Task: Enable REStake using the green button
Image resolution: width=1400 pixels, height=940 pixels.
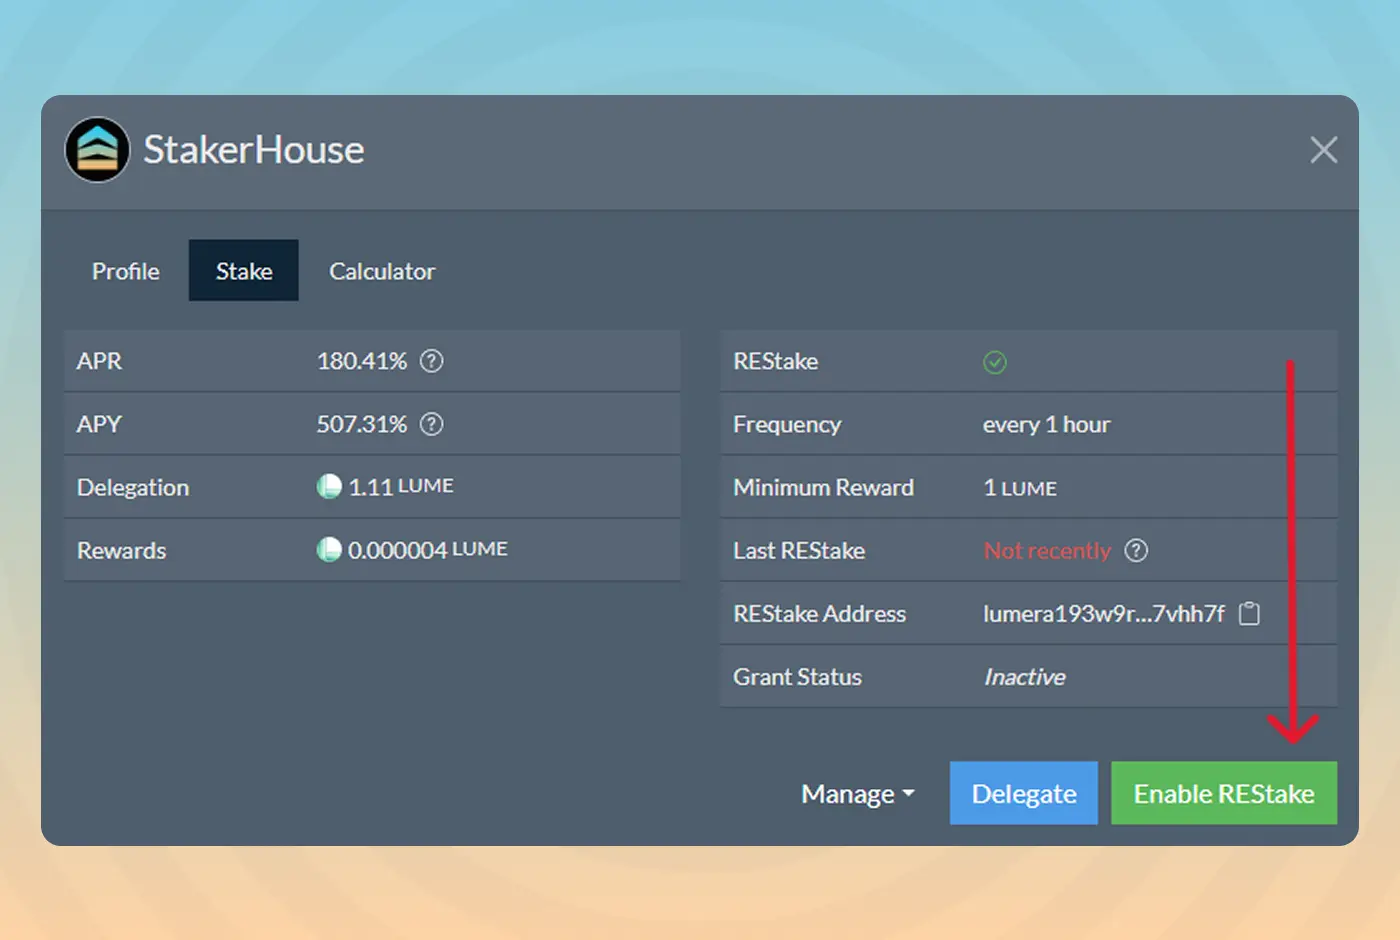Action: click(x=1223, y=794)
